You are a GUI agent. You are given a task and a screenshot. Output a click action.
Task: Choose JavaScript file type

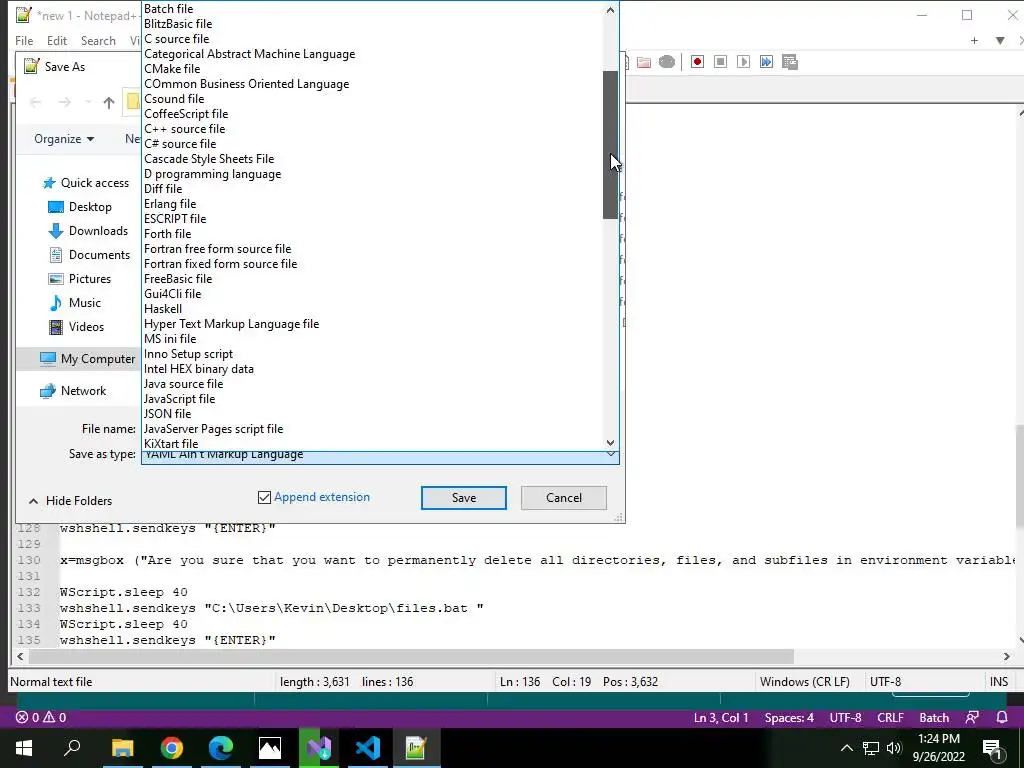tap(180, 398)
